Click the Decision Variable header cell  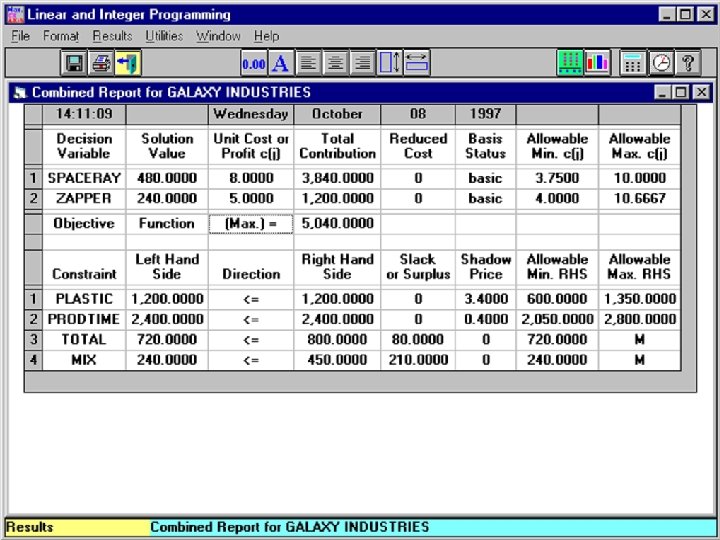point(84,146)
